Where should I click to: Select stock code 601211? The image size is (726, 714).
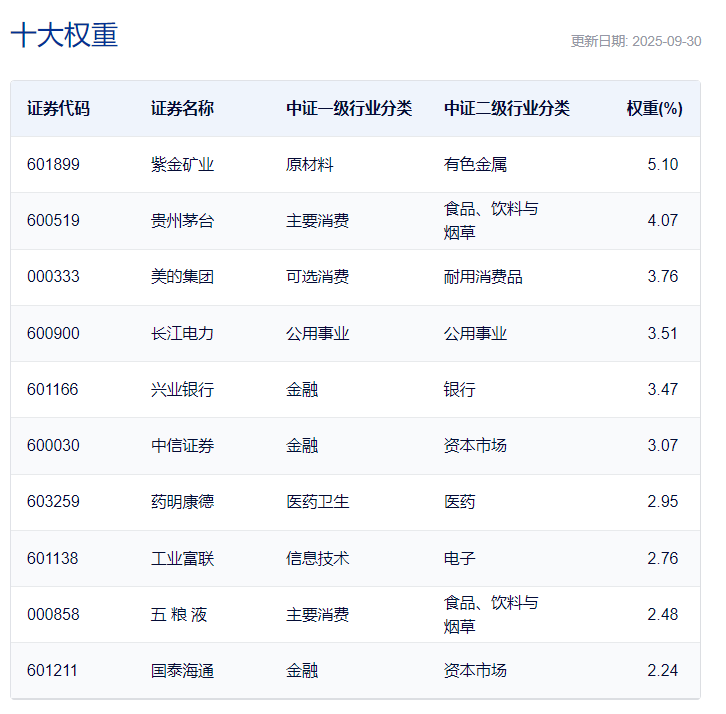click(x=52, y=670)
